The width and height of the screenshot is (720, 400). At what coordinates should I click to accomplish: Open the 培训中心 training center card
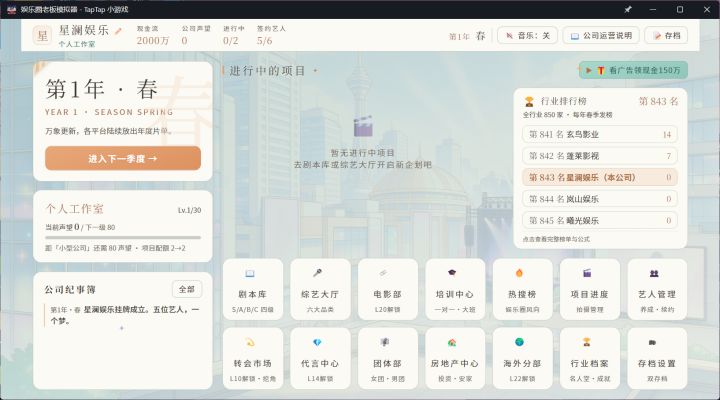455,289
